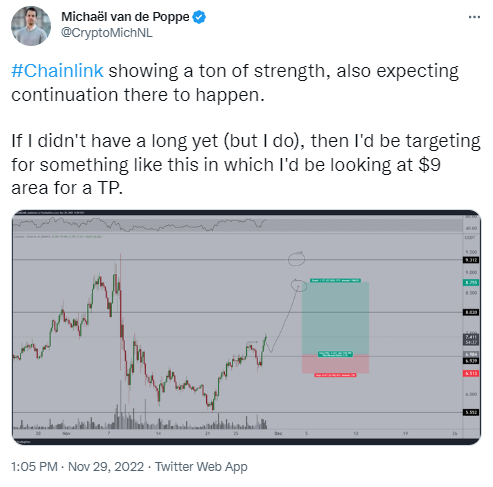Screen dimensions: 493x487
Task: Open the #Chainlink hashtag link
Action: coord(57,71)
